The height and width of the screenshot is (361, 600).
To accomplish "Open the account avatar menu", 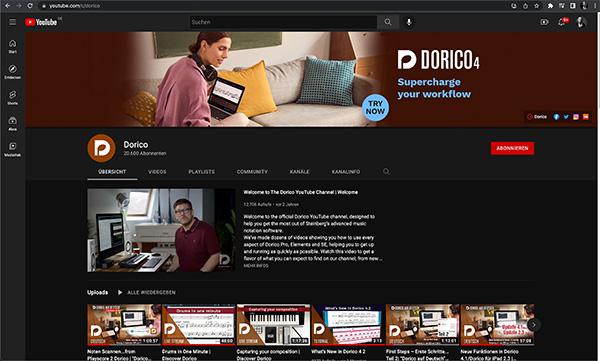I will pyautogui.click(x=581, y=22).
